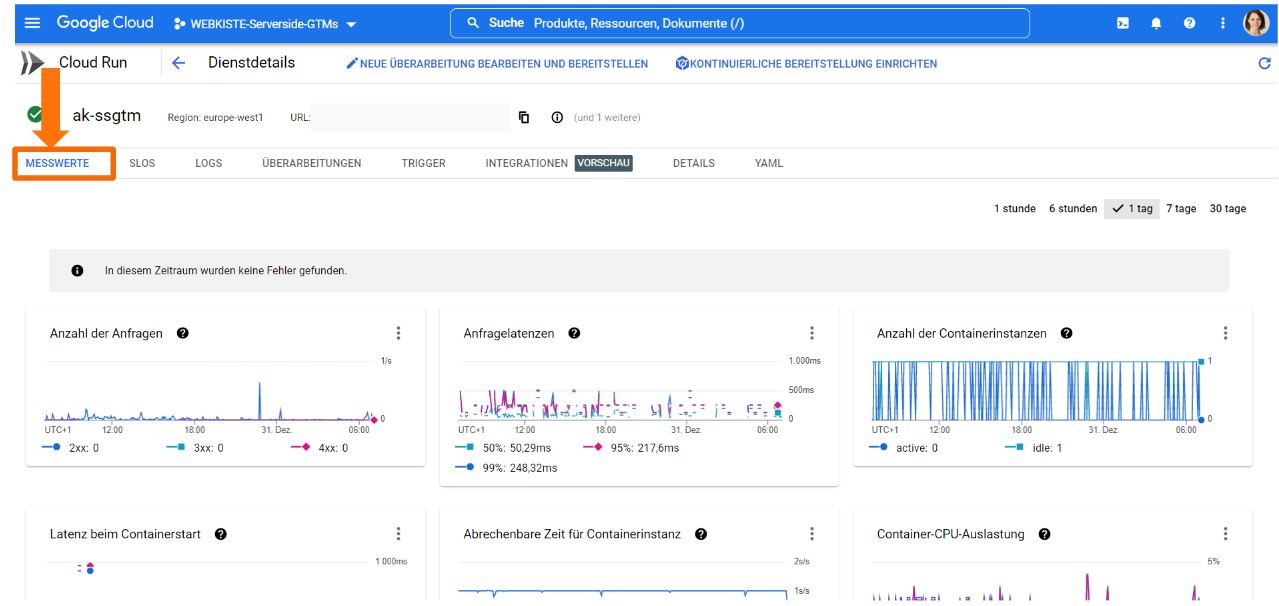Click the back arrow beside Dienstdetails

pyautogui.click(x=179, y=63)
